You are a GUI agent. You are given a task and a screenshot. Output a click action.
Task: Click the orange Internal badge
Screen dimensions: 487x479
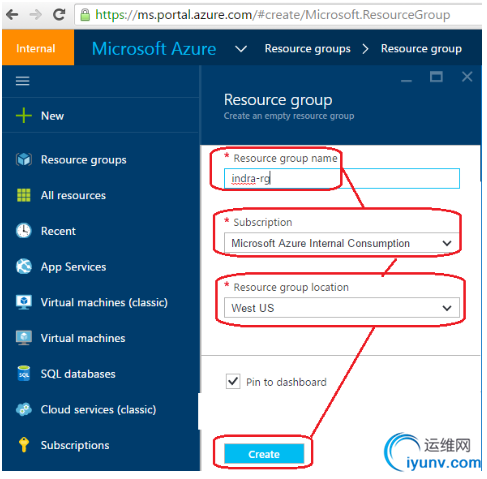coord(38,47)
